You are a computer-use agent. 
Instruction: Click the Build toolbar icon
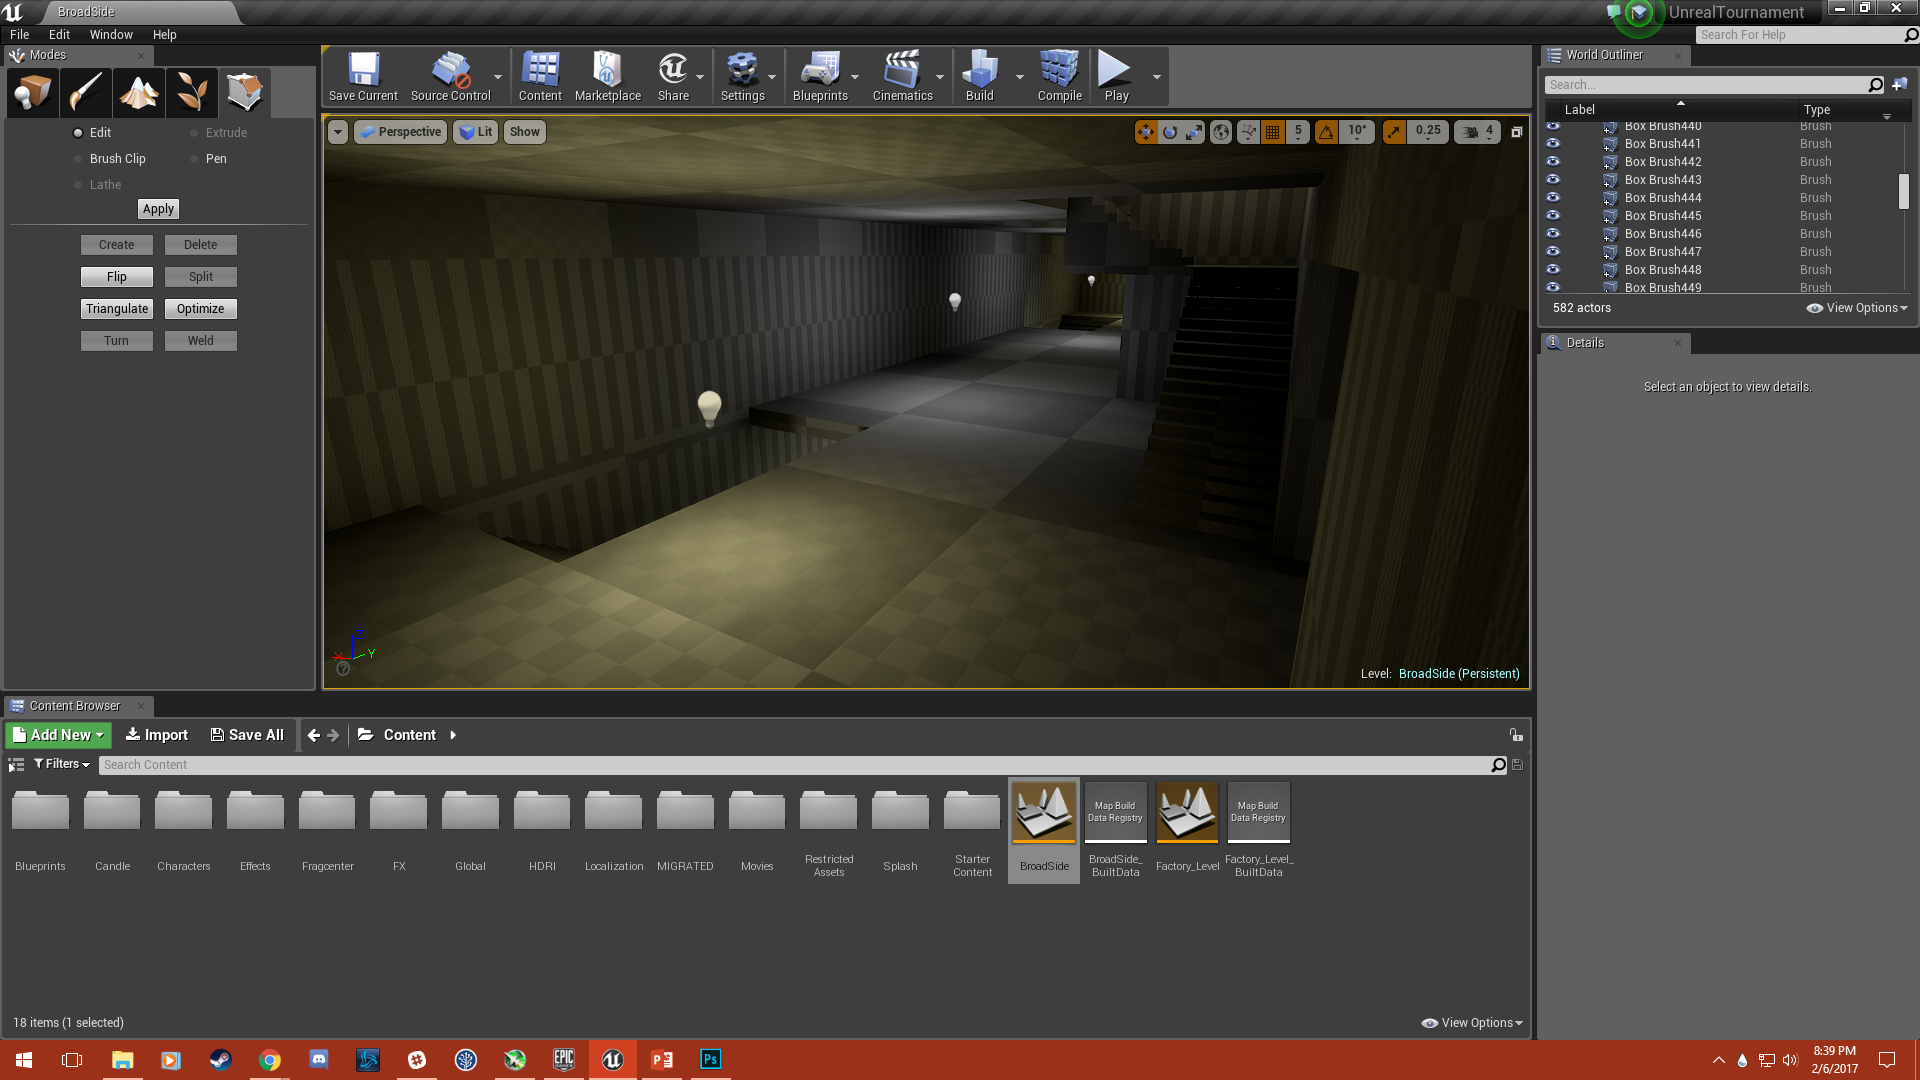[980, 77]
